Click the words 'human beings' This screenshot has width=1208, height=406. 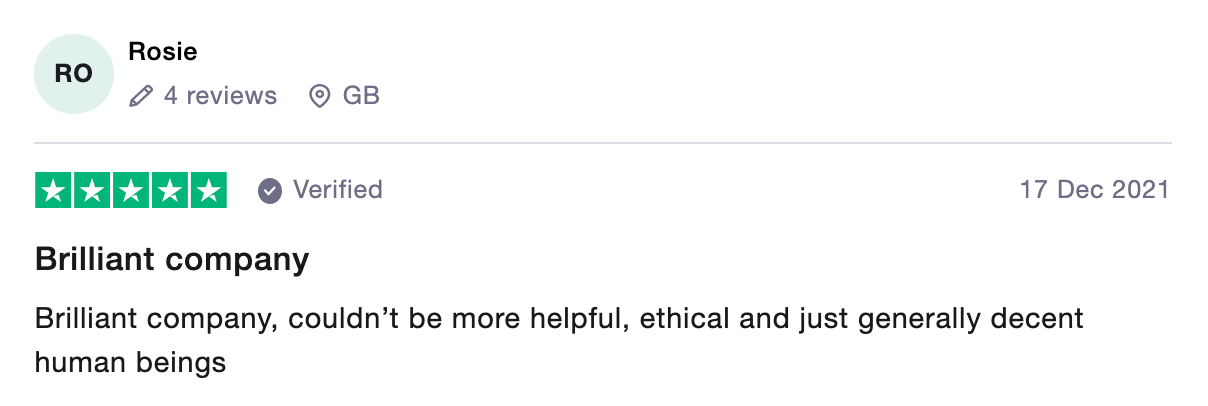[131, 362]
